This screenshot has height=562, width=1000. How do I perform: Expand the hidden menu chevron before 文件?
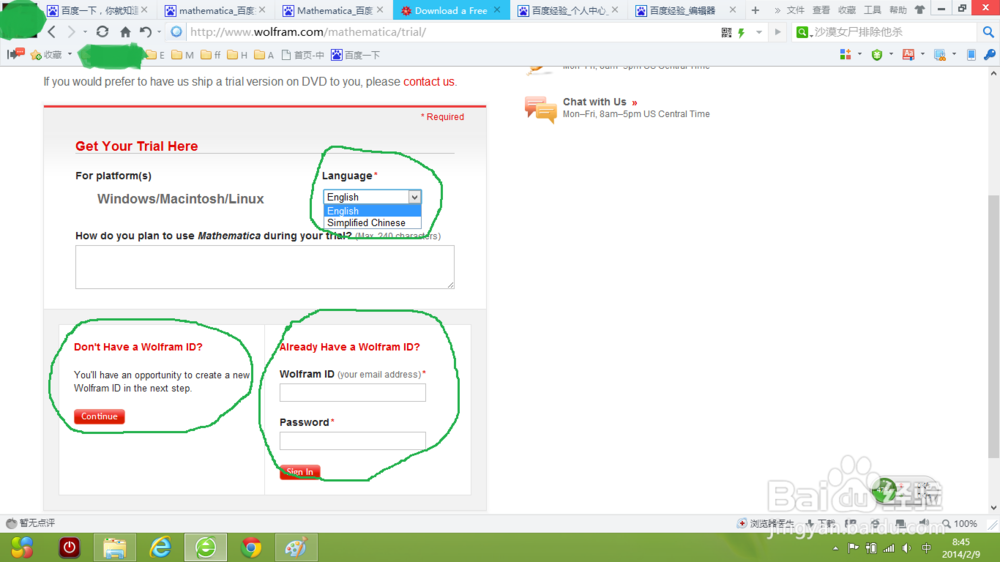click(777, 10)
